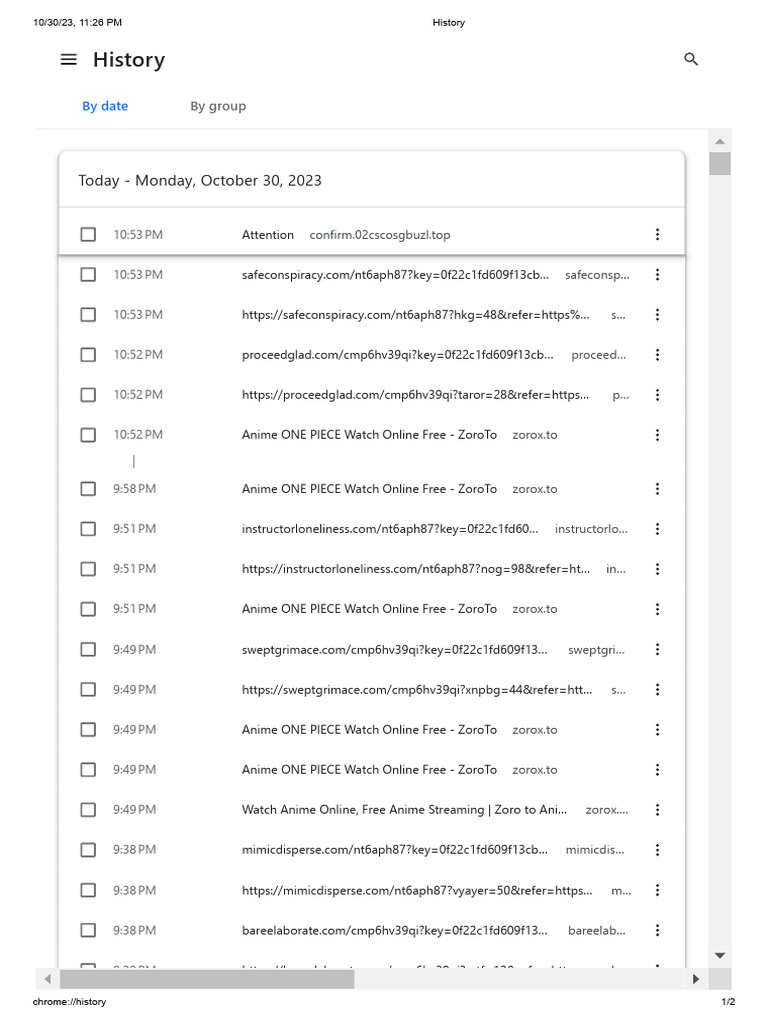This screenshot has height=1024, width=768.
Task: Check the 9:58 PM ZoroTo entry box
Action: pos(88,489)
